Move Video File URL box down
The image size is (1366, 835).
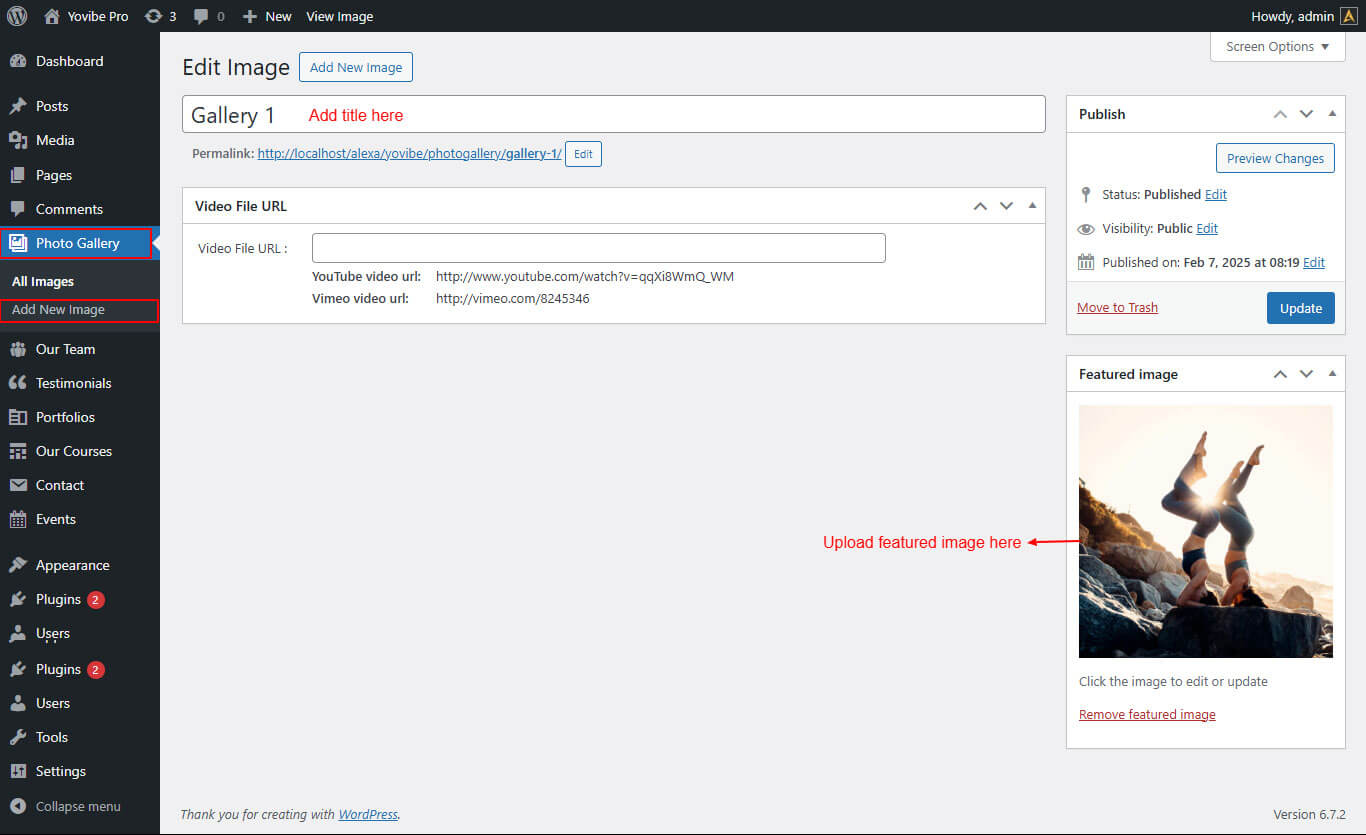coord(1006,206)
